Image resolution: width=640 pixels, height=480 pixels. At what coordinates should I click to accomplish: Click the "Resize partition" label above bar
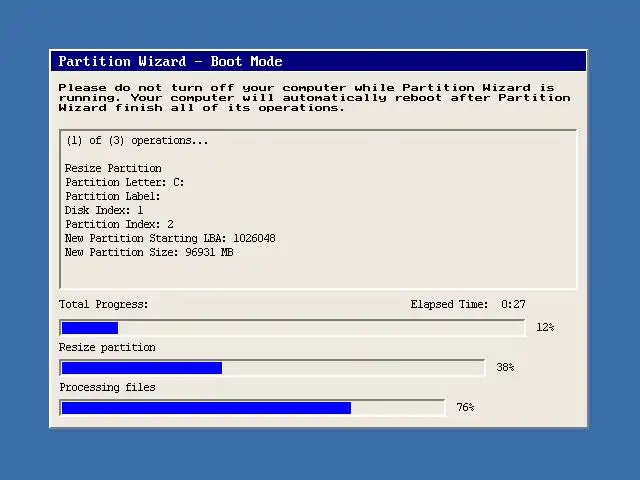(x=107, y=347)
